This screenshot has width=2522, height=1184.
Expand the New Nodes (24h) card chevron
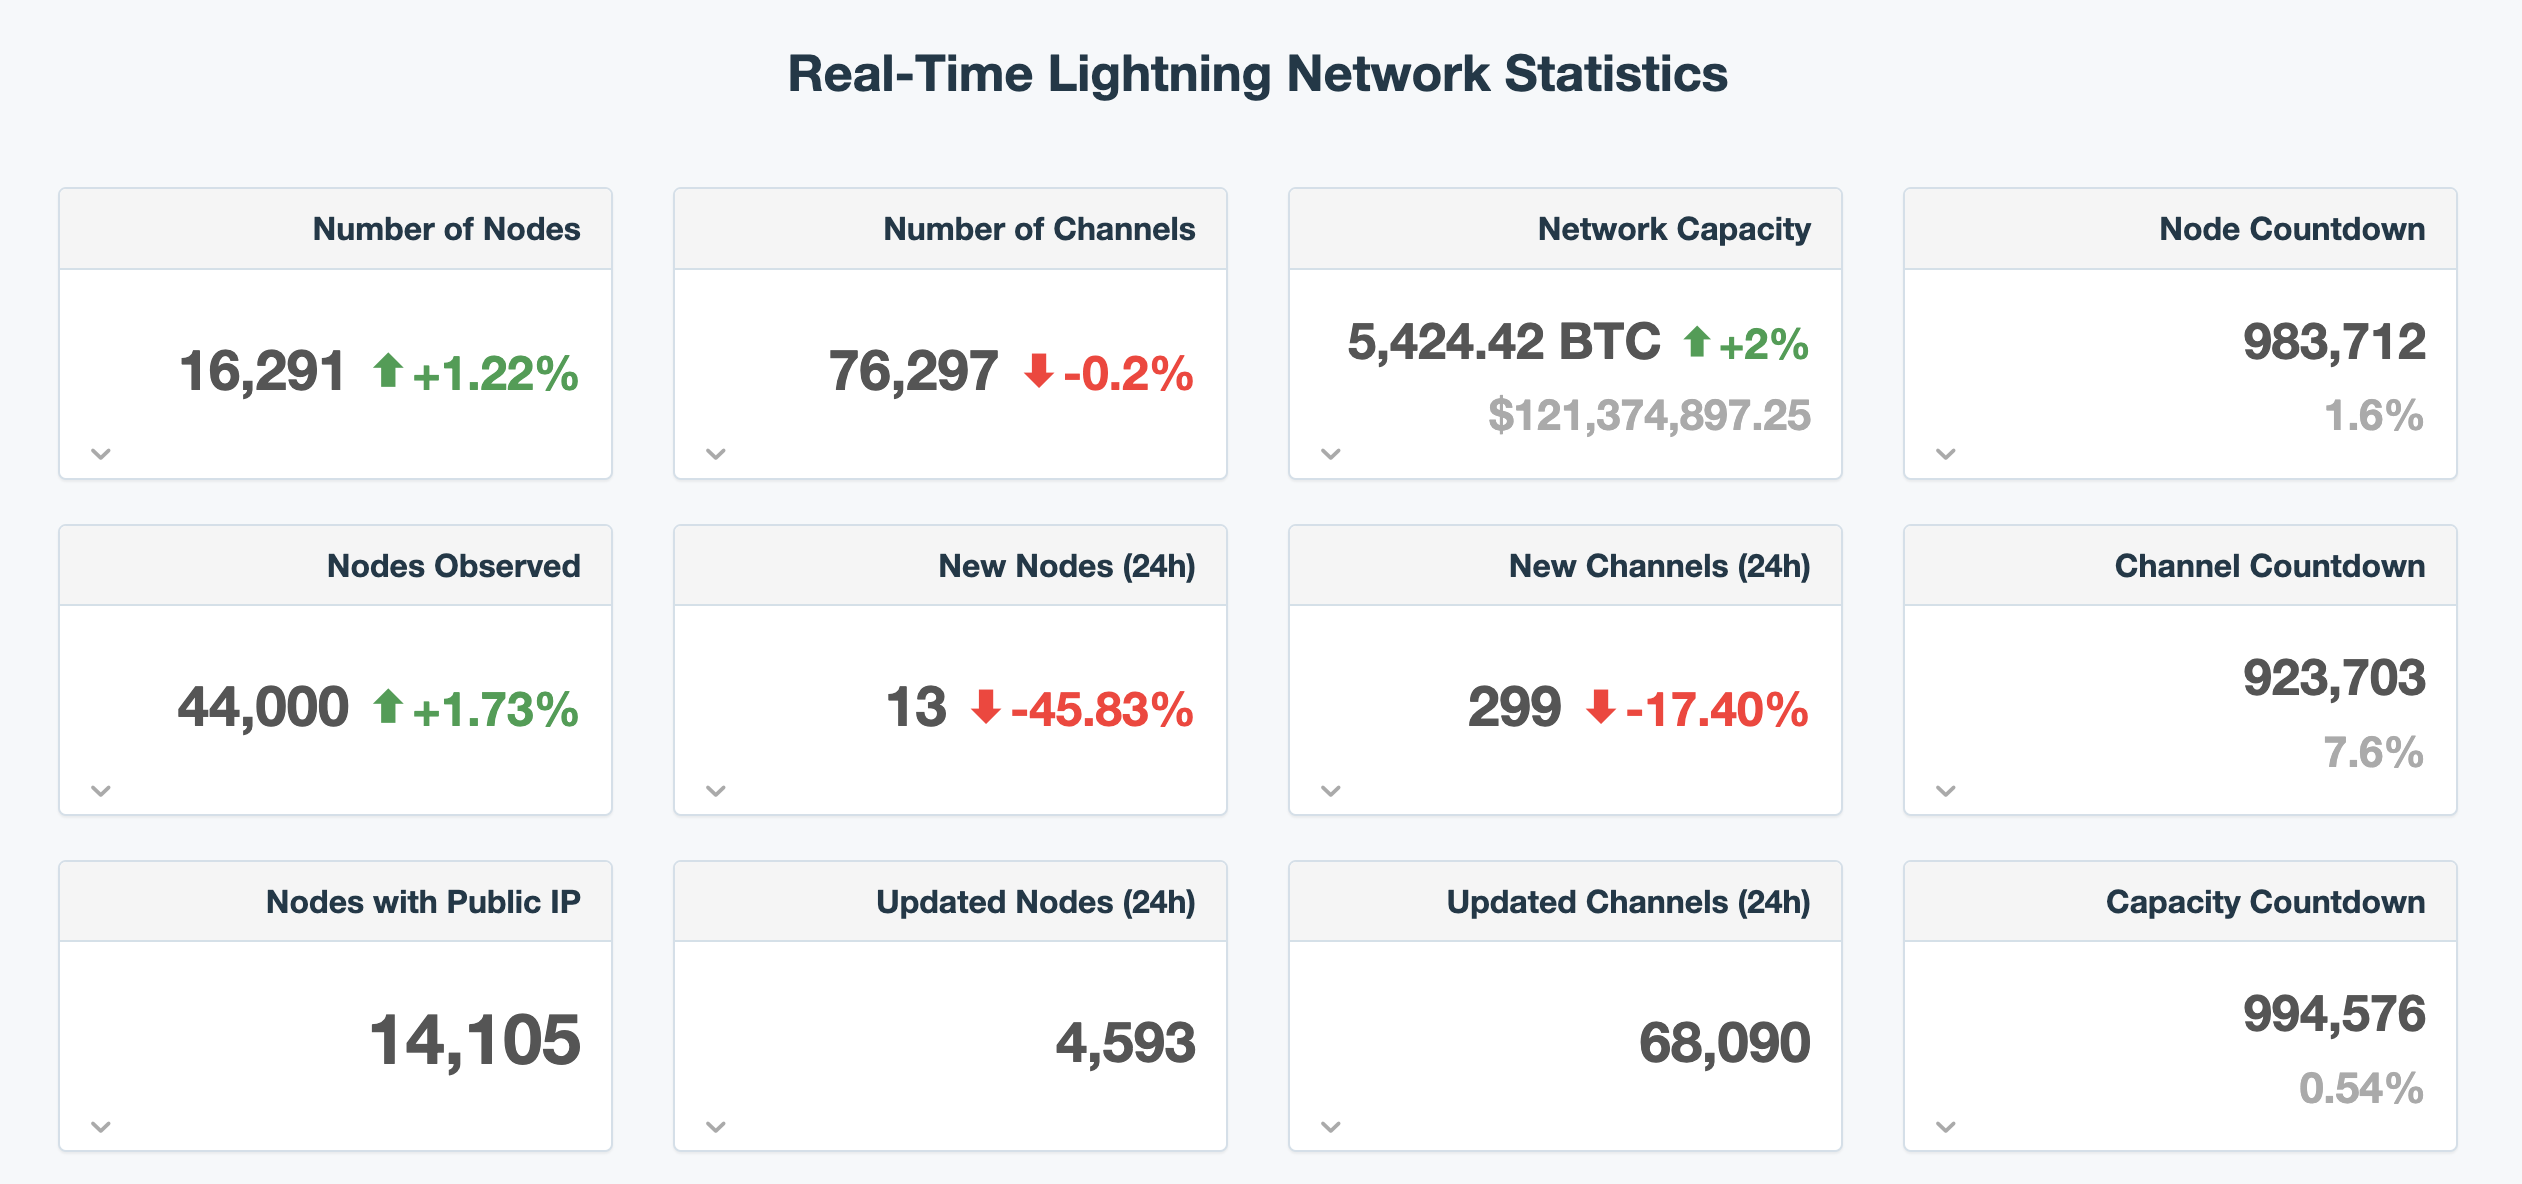coord(716,791)
